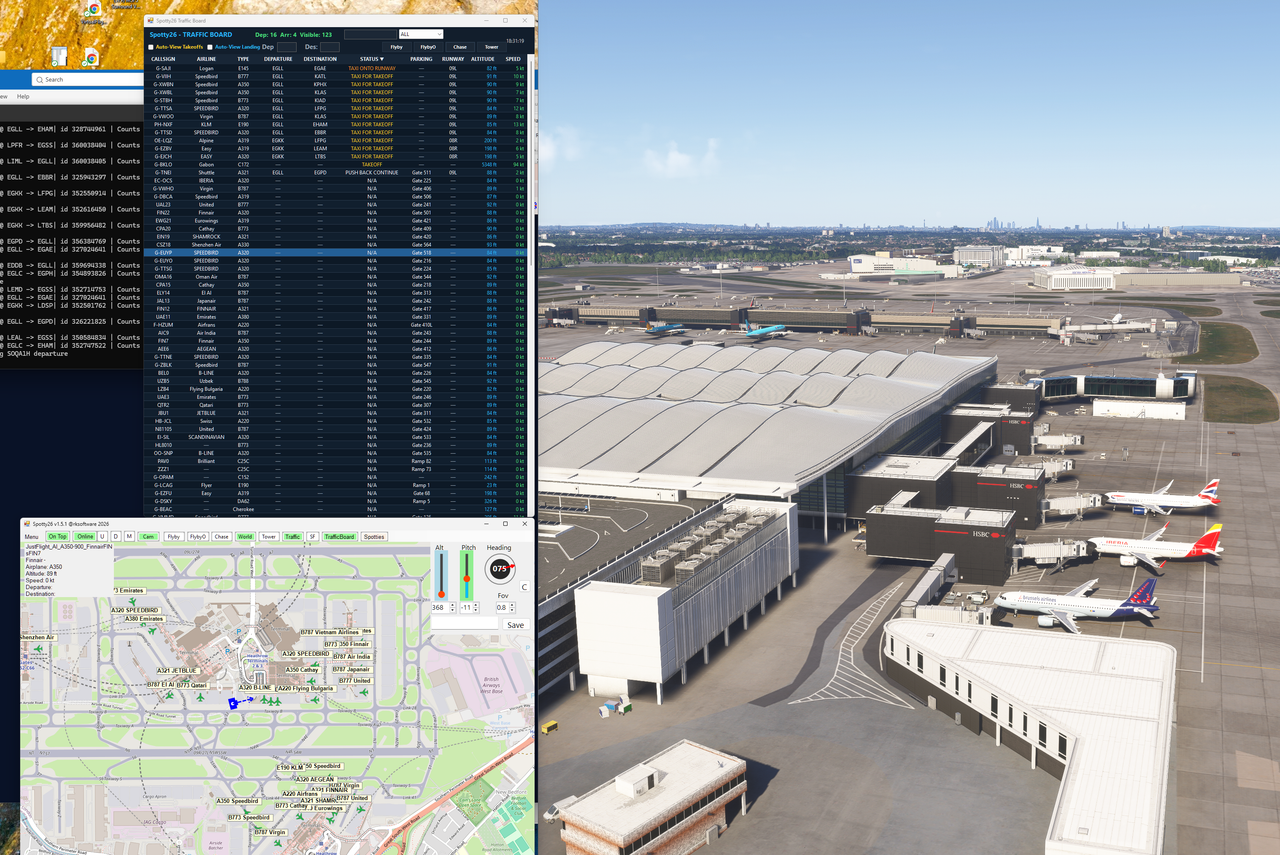Toggle the Online button
Screen dimensions: 1280x855
click(85, 537)
